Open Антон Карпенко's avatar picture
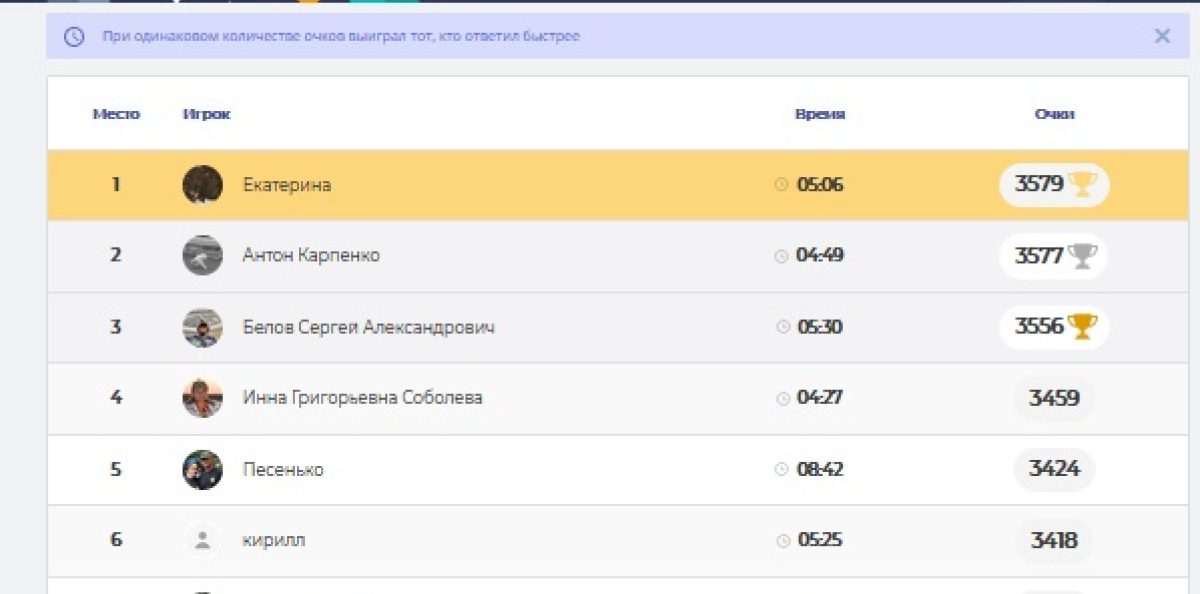The height and width of the screenshot is (594, 1200). point(203,255)
